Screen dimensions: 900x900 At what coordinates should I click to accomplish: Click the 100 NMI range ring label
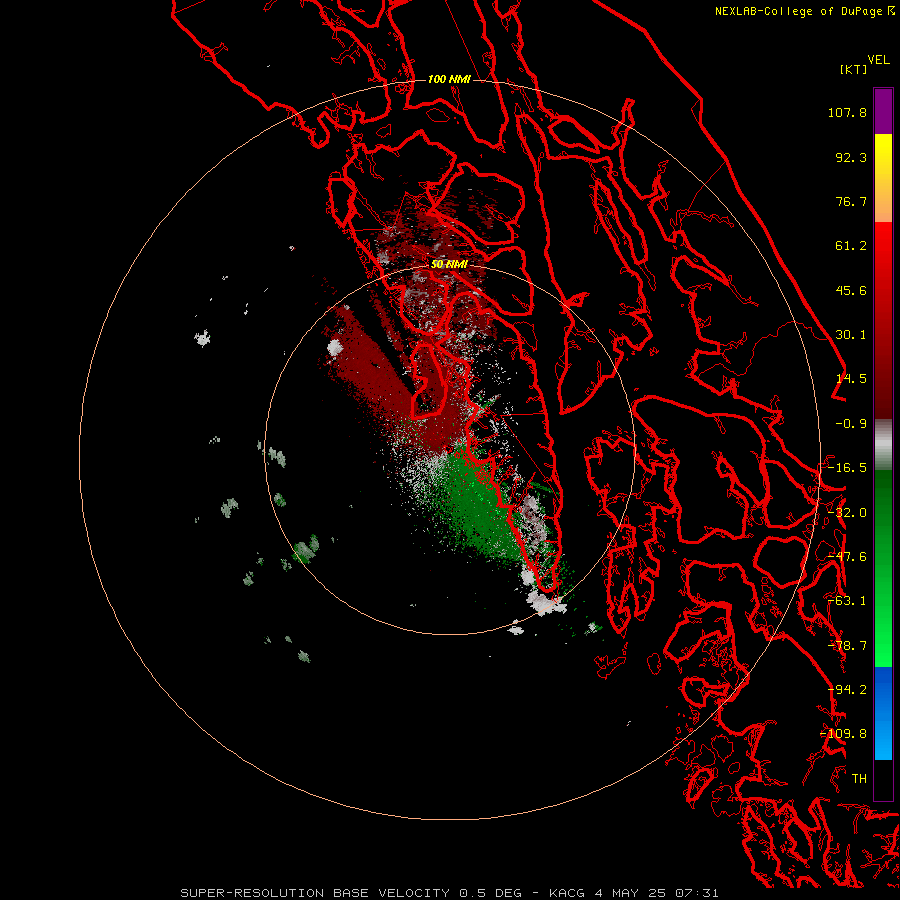tap(449, 79)
